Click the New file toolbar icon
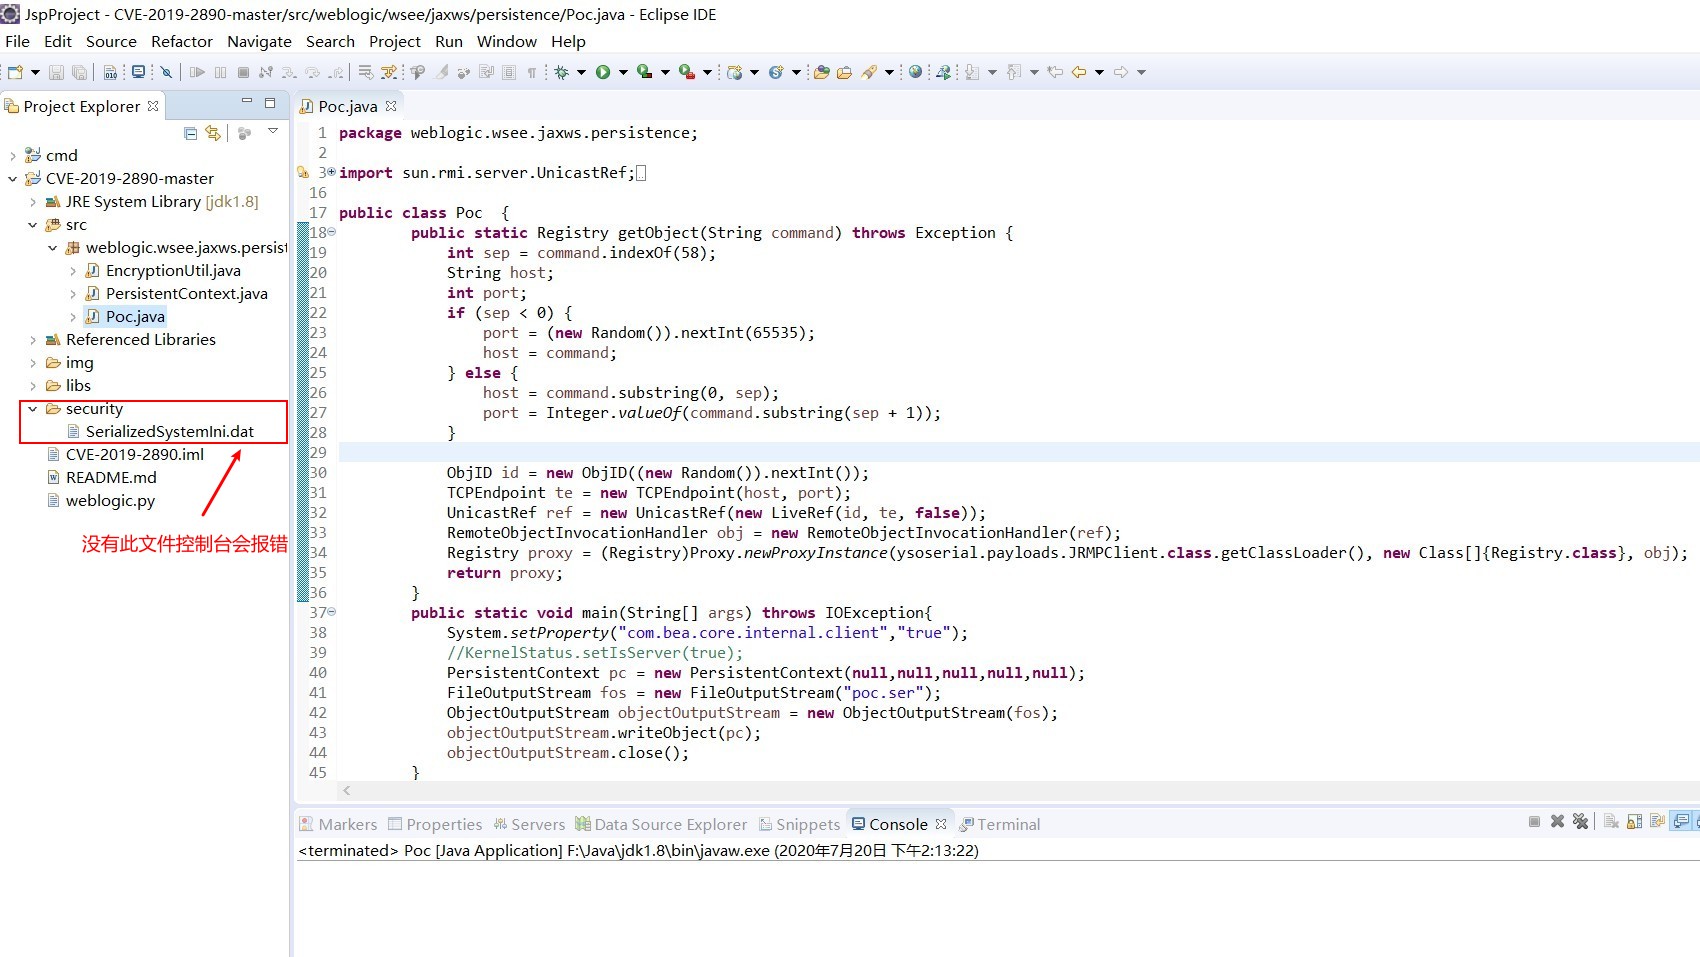The image size is (1700, 957). coord(15,72)
